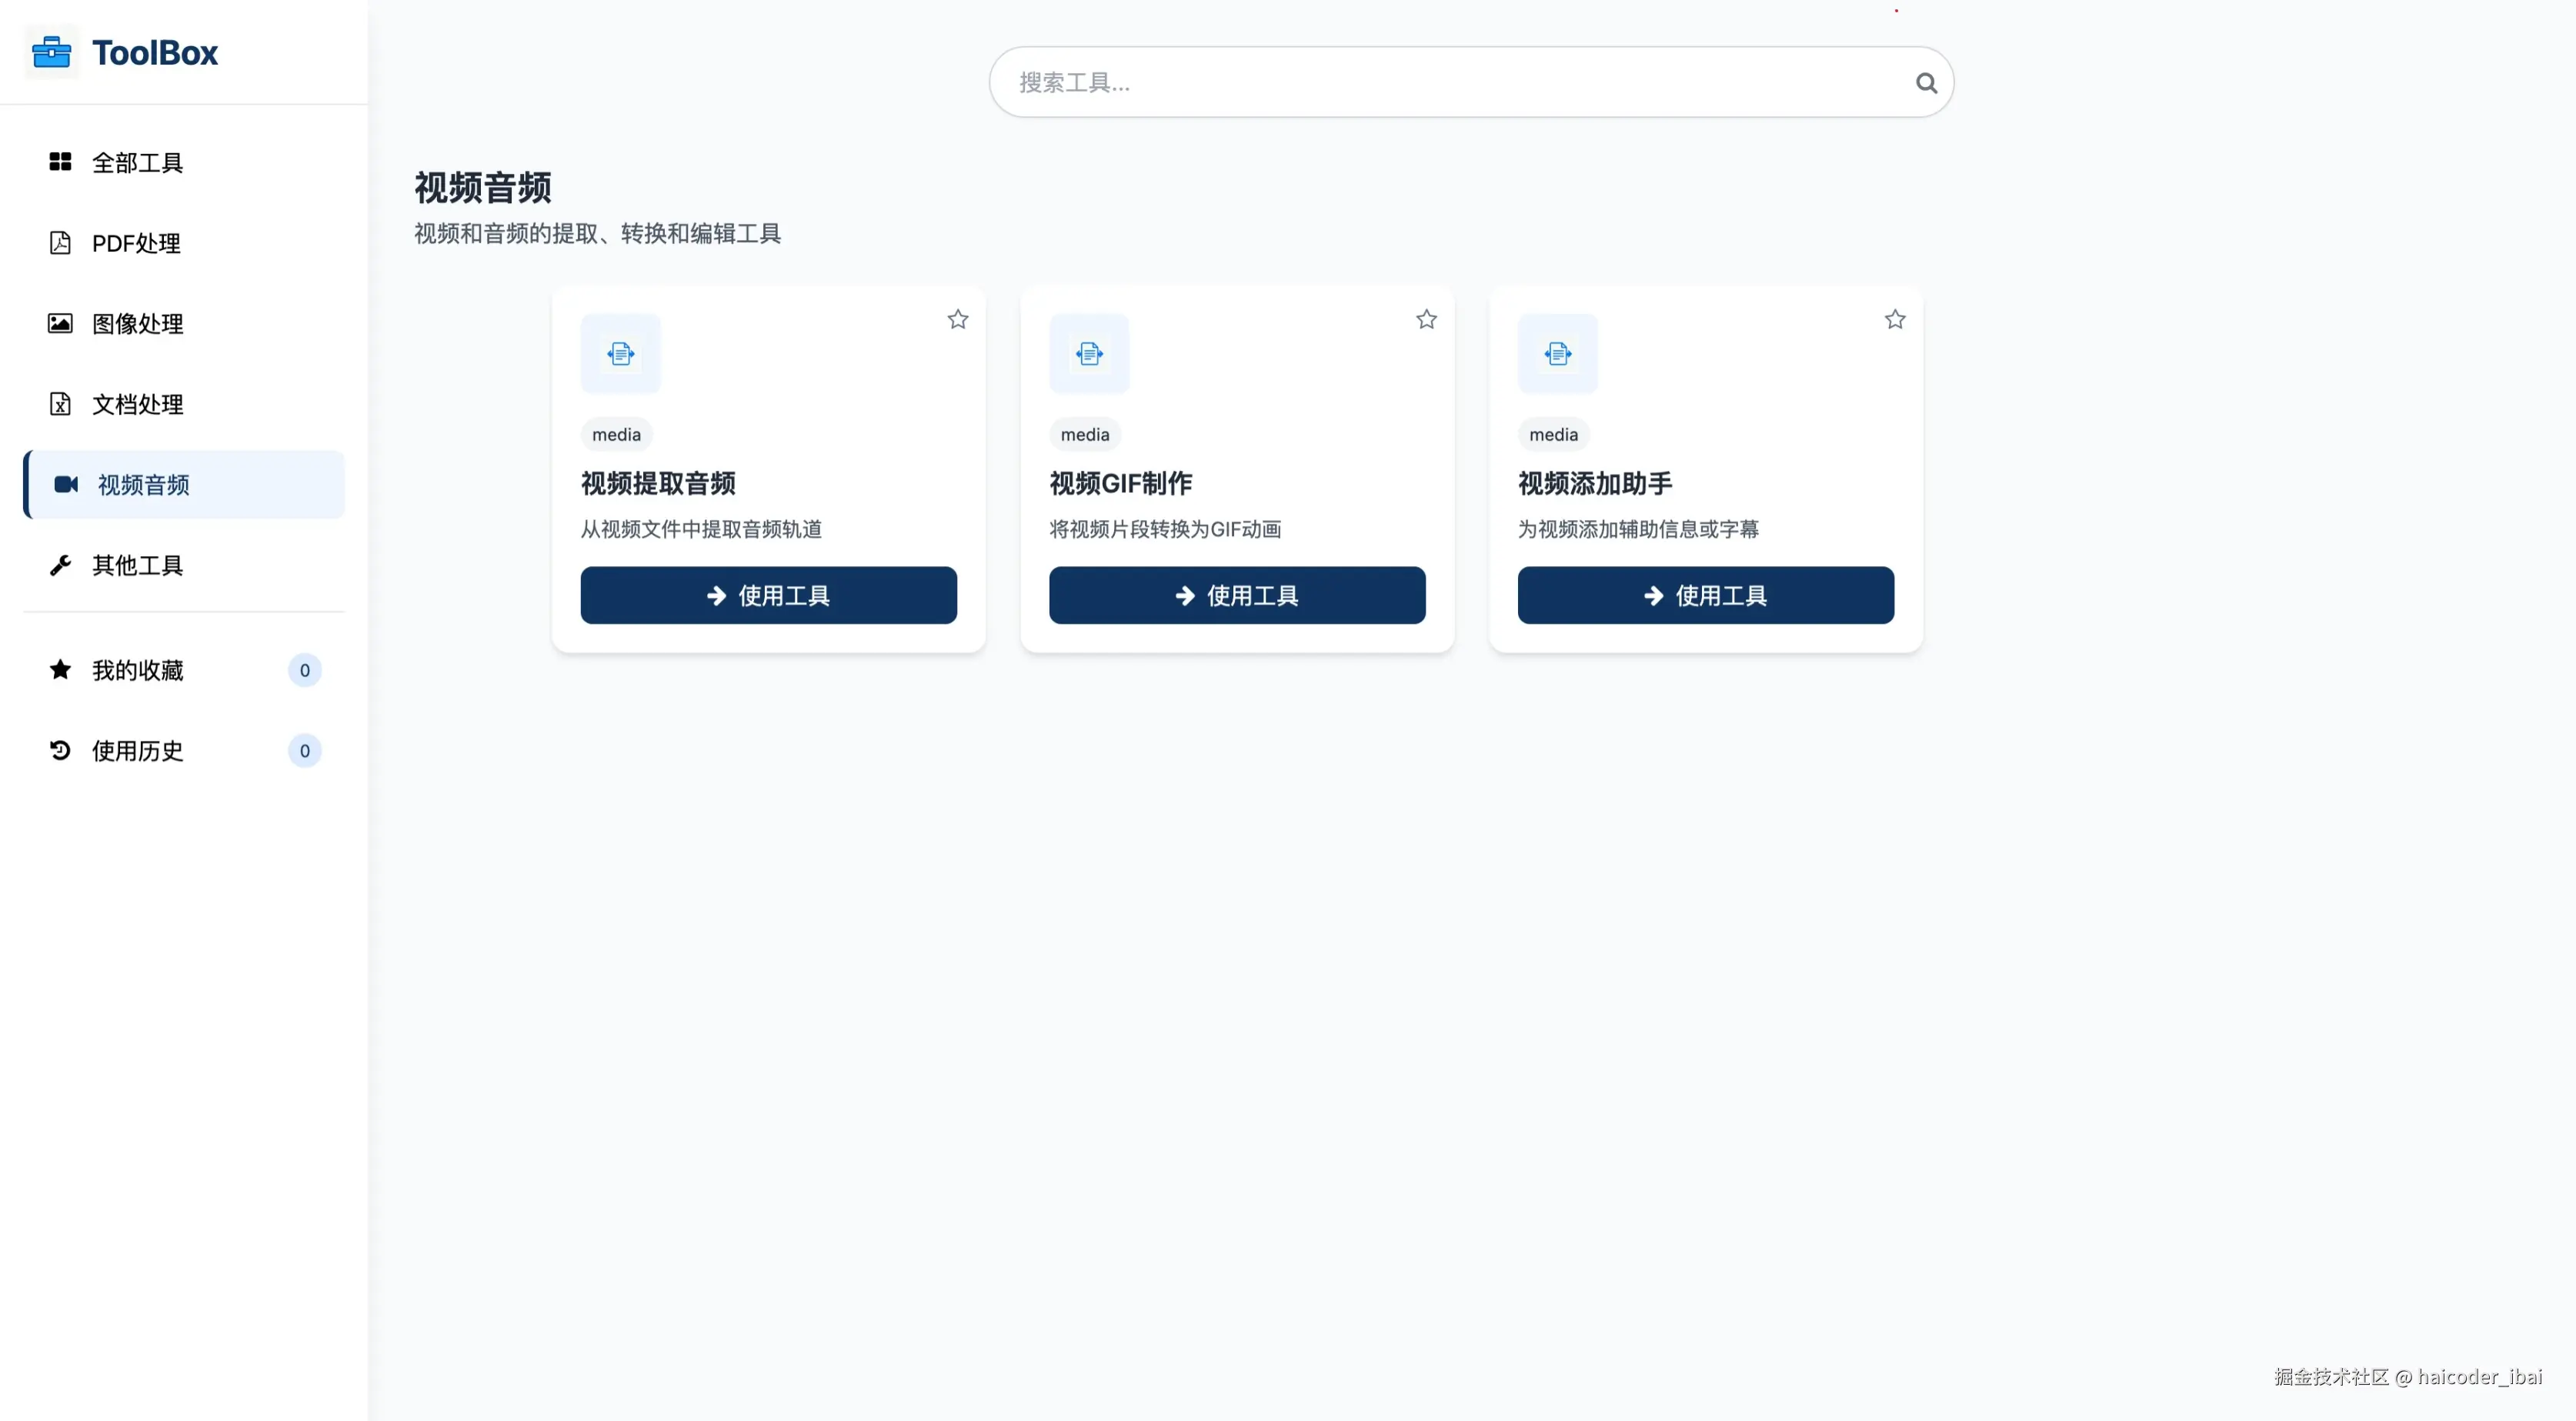Click the history clock icon beside 使用历史
The height and width of the screenshot is (1421, 2576).
(x=60, y=750)
